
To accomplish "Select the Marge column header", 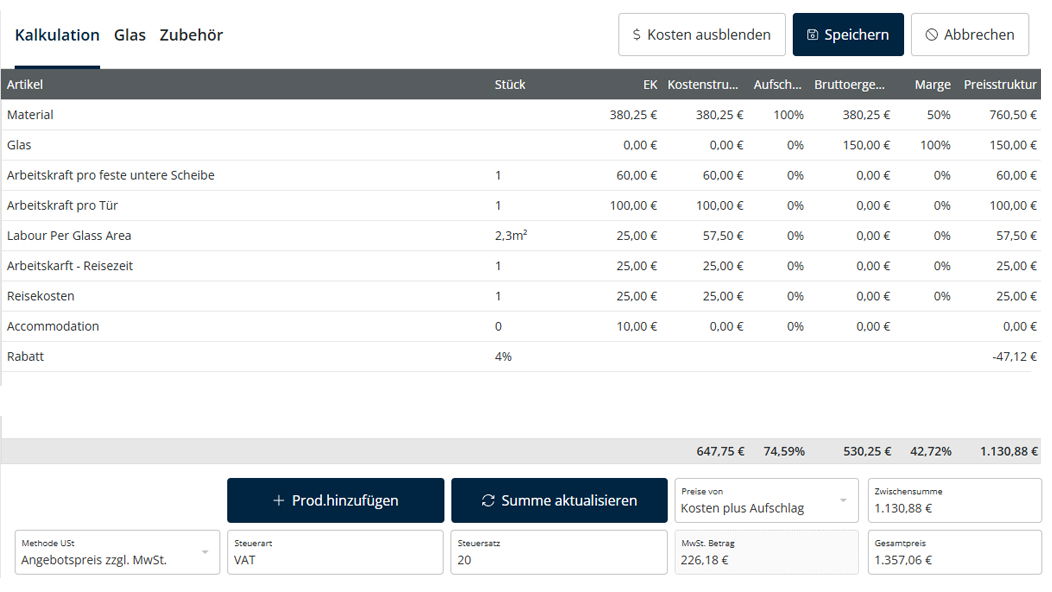I will pos(932,85).
